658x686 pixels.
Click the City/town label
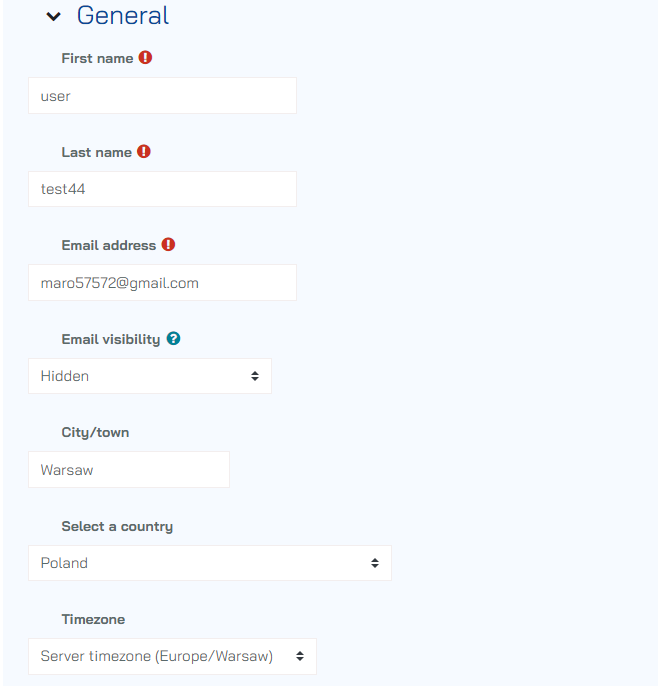[95, 433]
